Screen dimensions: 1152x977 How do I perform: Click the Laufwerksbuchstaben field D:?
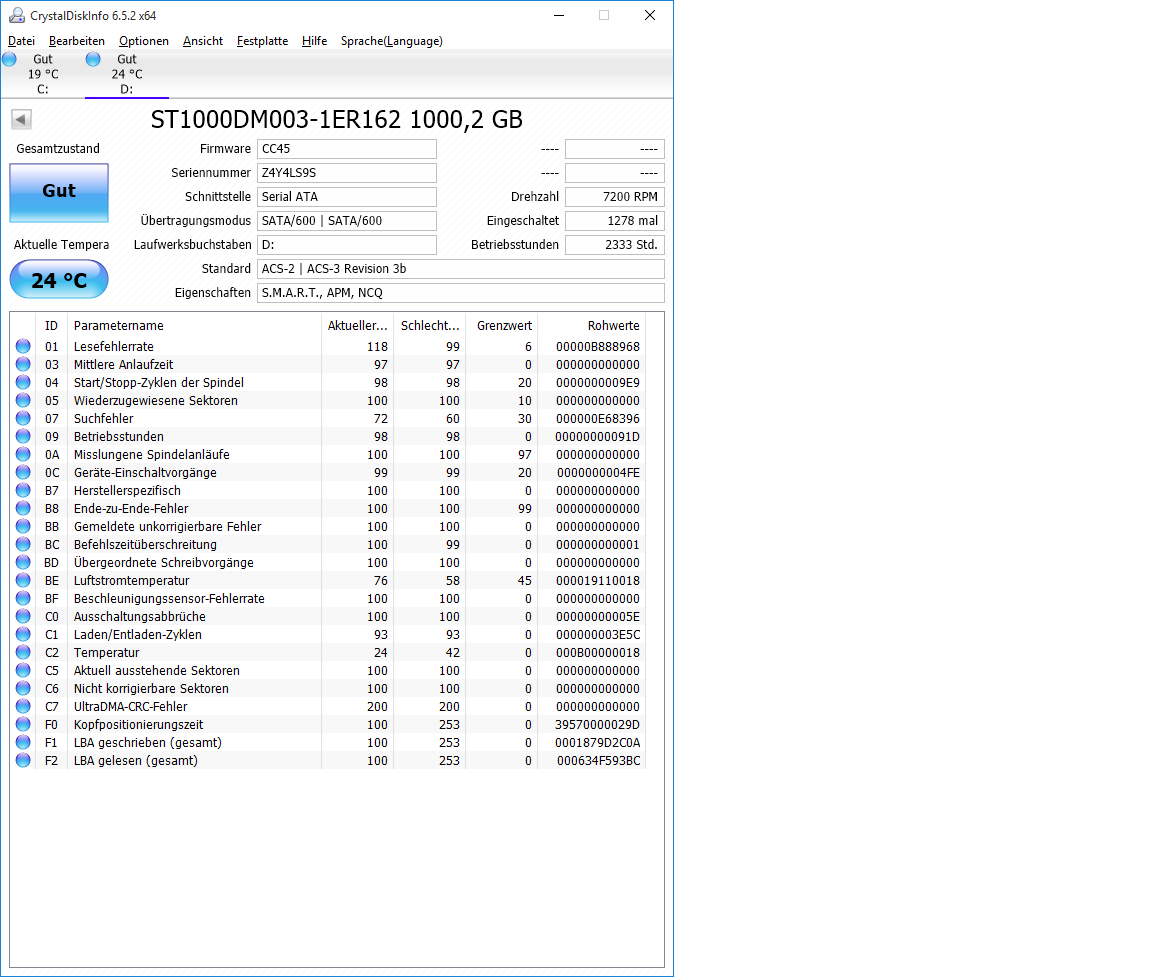[x=347, y=245]
